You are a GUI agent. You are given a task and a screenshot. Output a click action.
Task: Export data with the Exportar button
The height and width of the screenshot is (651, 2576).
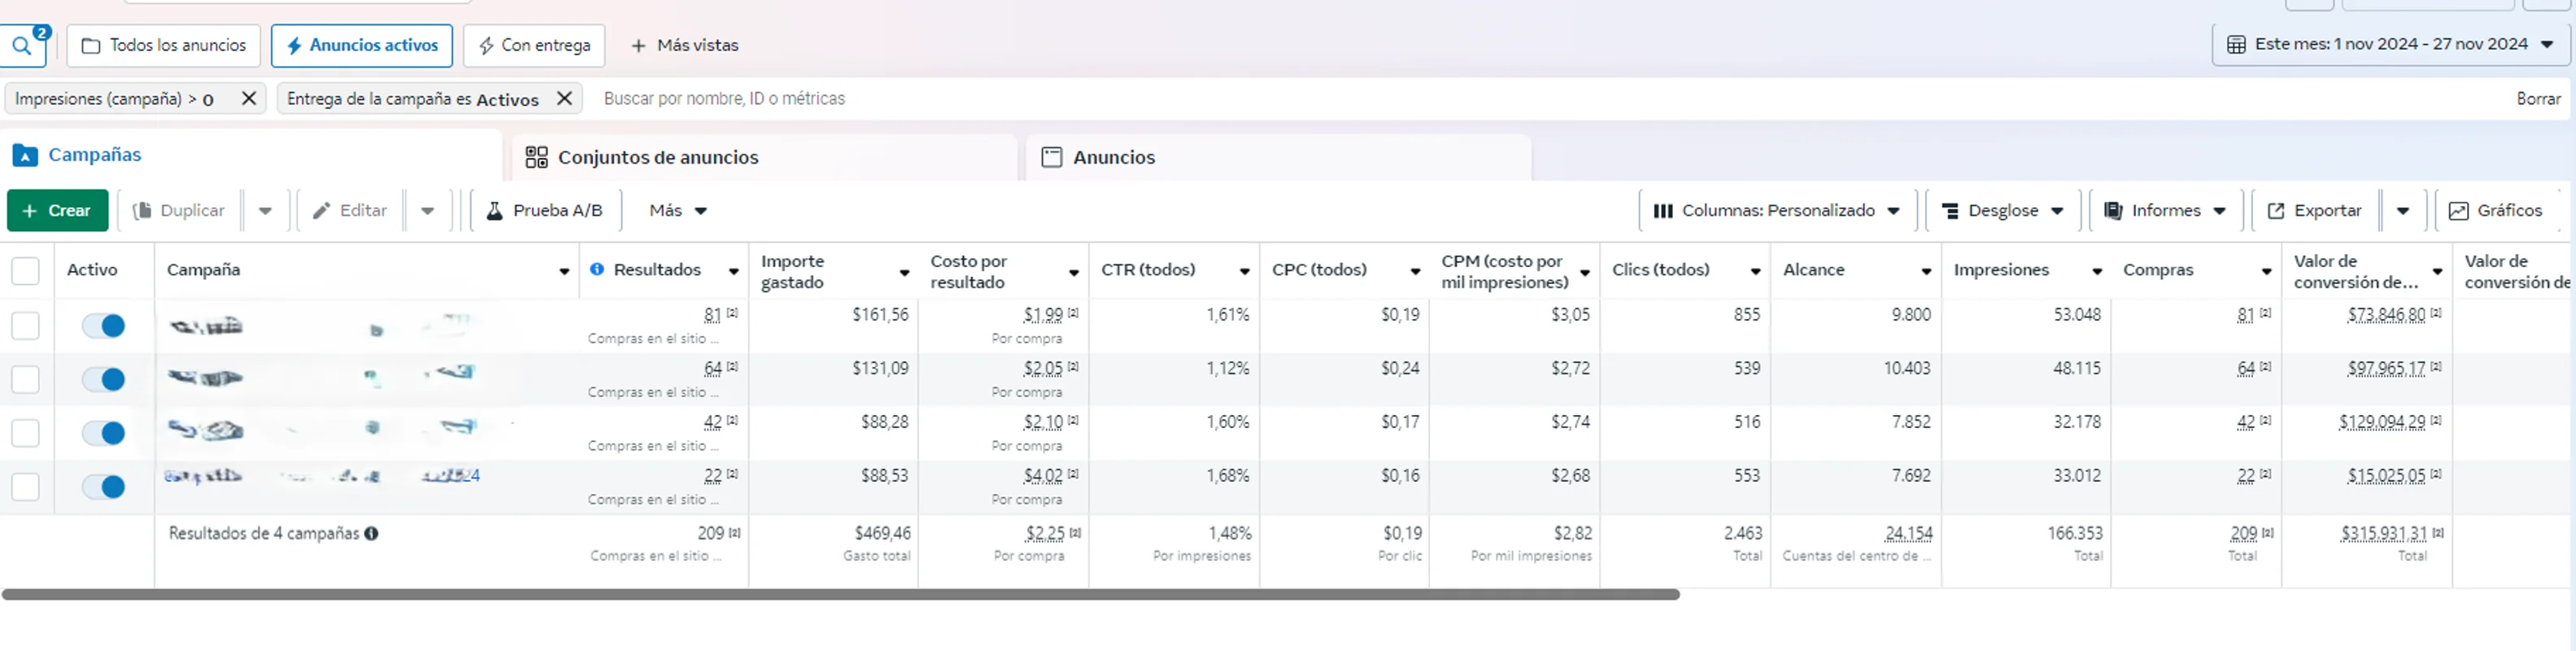pos(2314,210)
